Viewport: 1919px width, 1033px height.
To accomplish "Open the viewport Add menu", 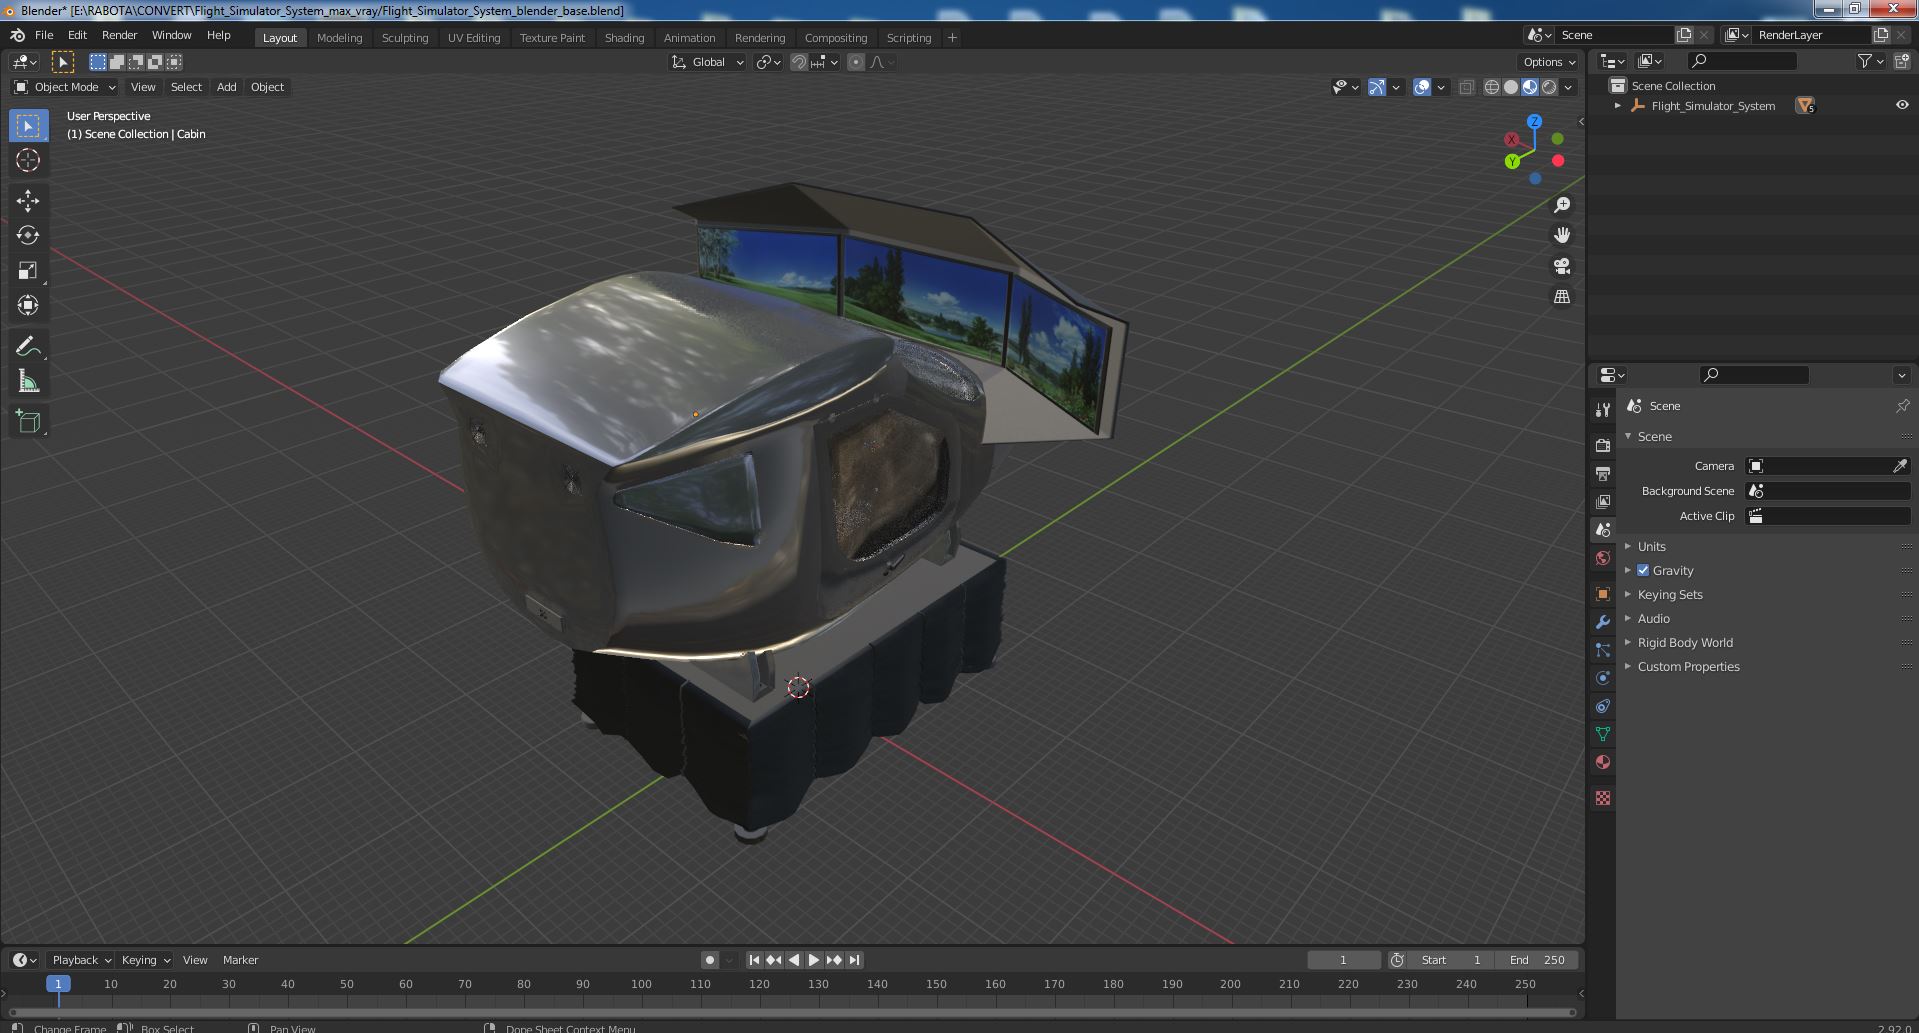I will pos(227,87).
